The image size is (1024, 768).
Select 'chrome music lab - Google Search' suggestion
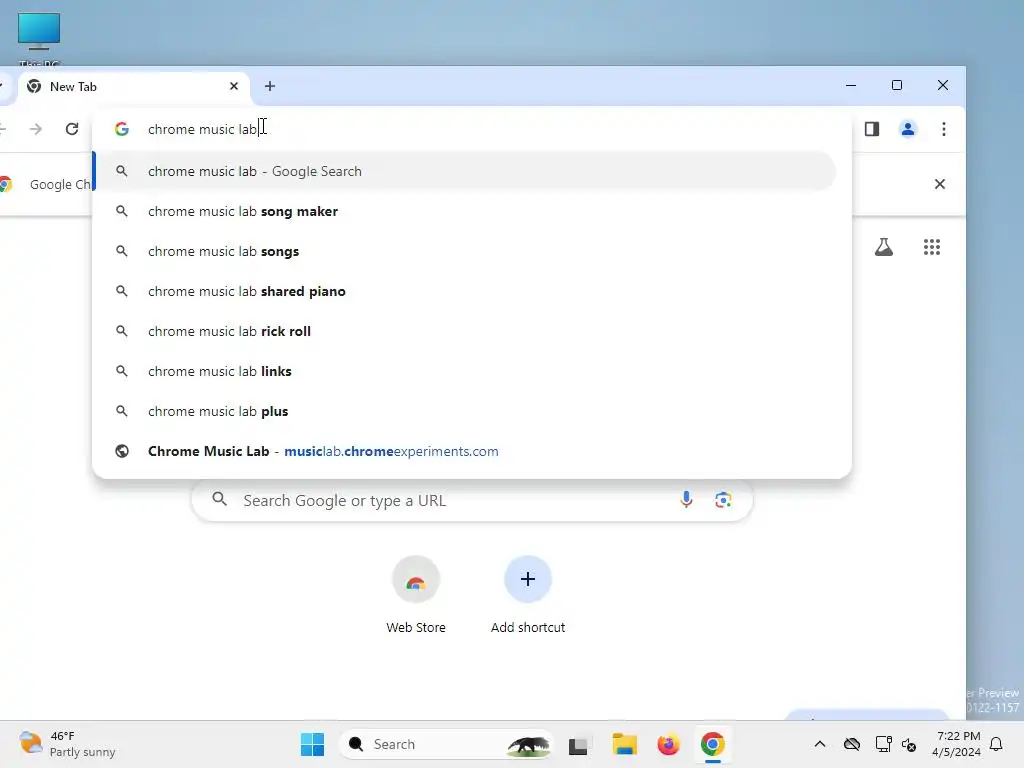point(465,171)
